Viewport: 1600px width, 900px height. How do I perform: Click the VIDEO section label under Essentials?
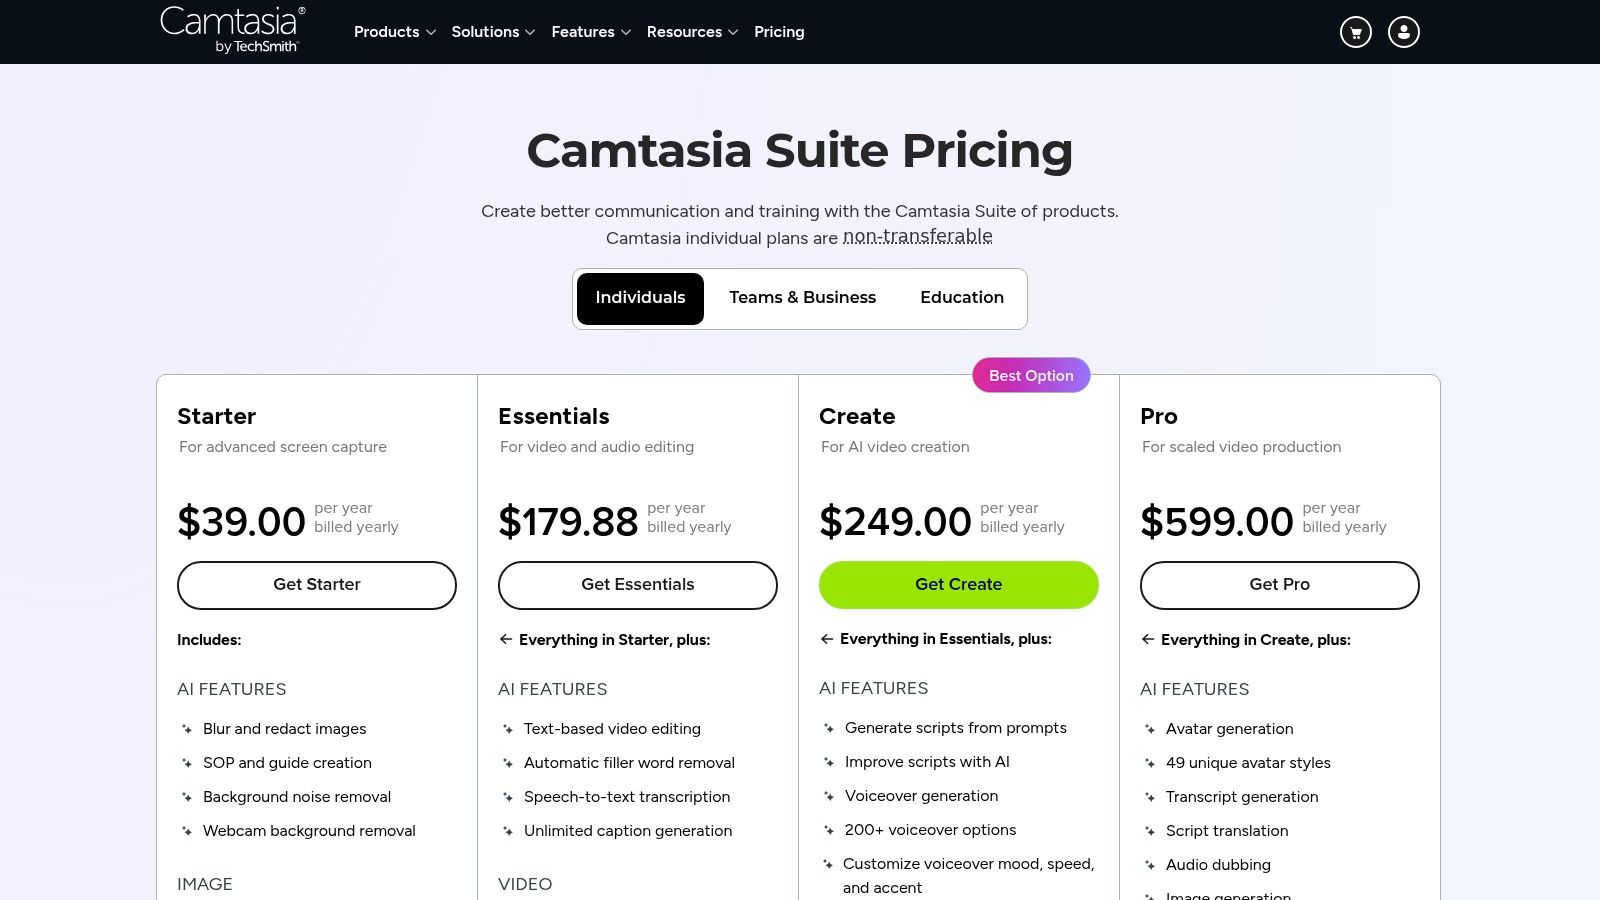525,884
